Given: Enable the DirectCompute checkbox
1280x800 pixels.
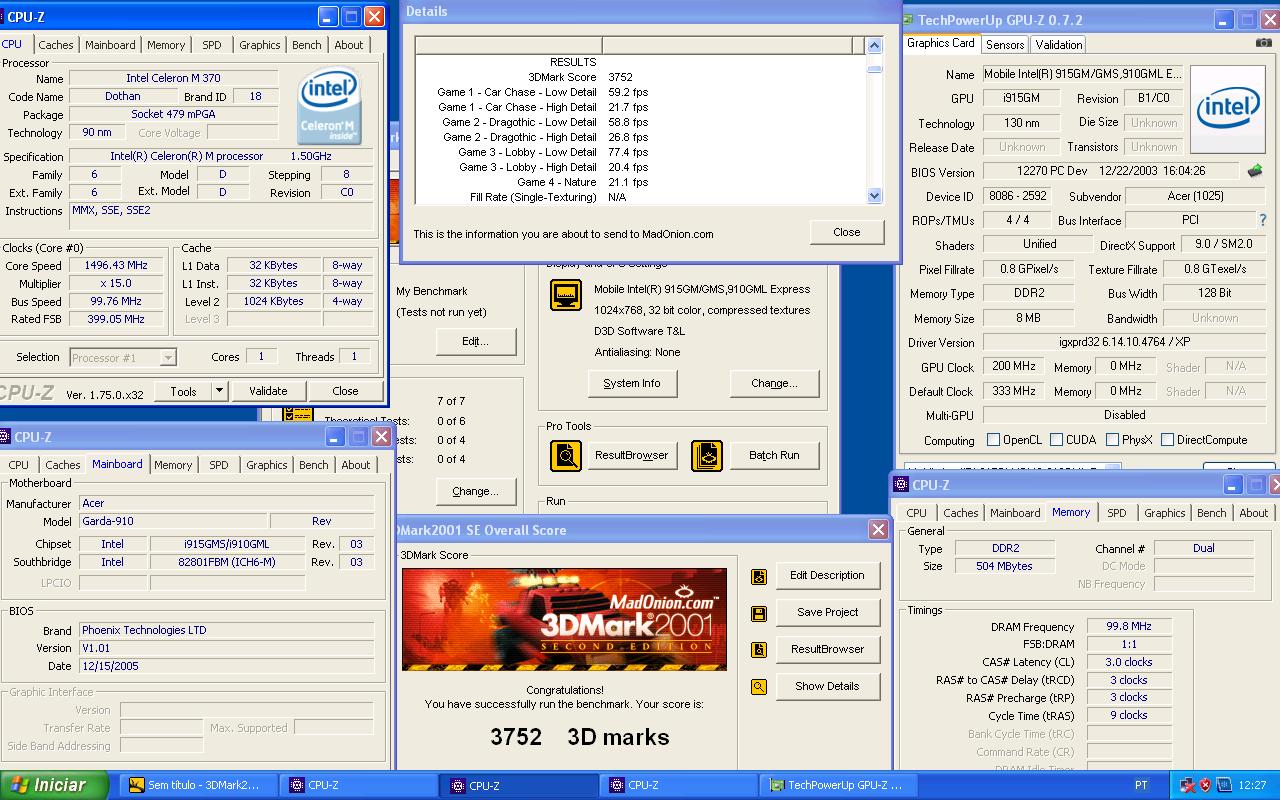Looking at the screenshot, I should pos(1167,439).
